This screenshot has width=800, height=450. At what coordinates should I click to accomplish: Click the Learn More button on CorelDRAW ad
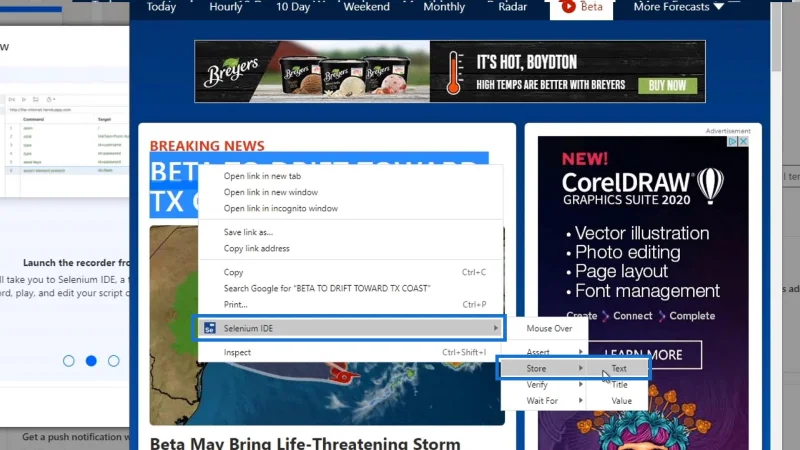point(645,355)
